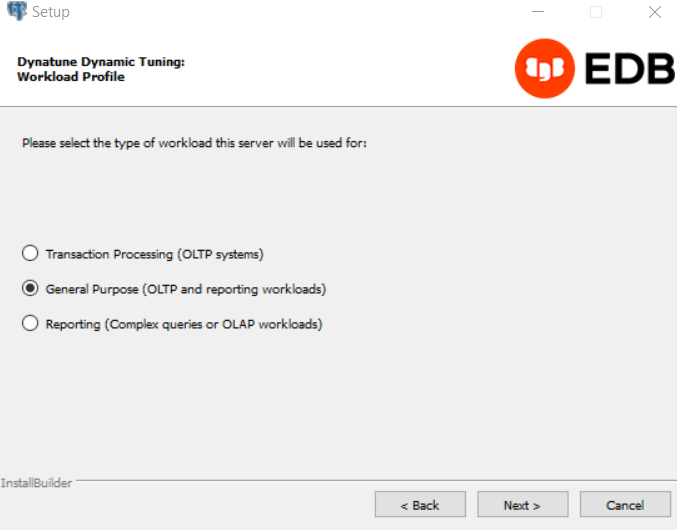Click the InstallBuilder label at bottom
The image size is (677, 530).
click(36, 483)
